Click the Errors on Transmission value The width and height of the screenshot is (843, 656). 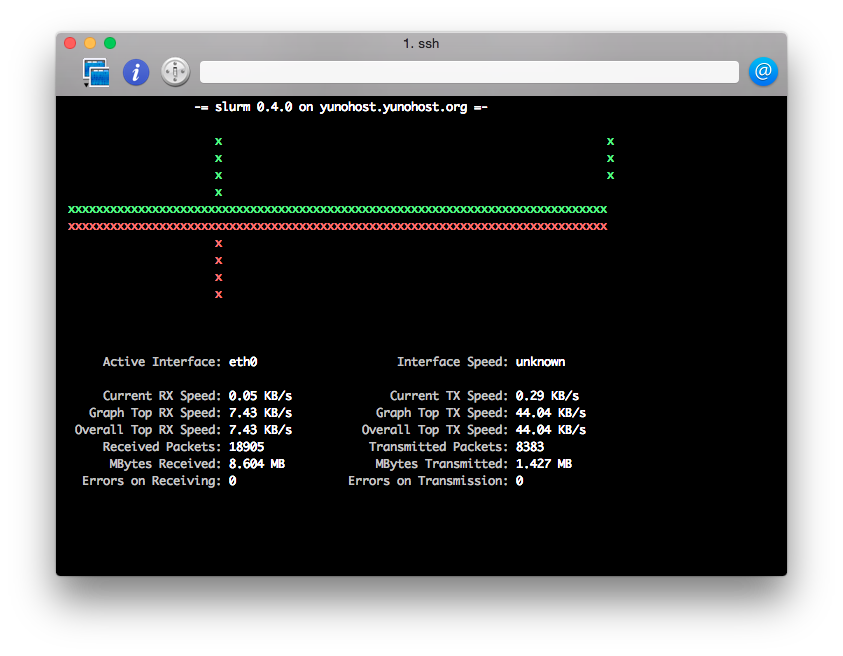click(519, 481)
